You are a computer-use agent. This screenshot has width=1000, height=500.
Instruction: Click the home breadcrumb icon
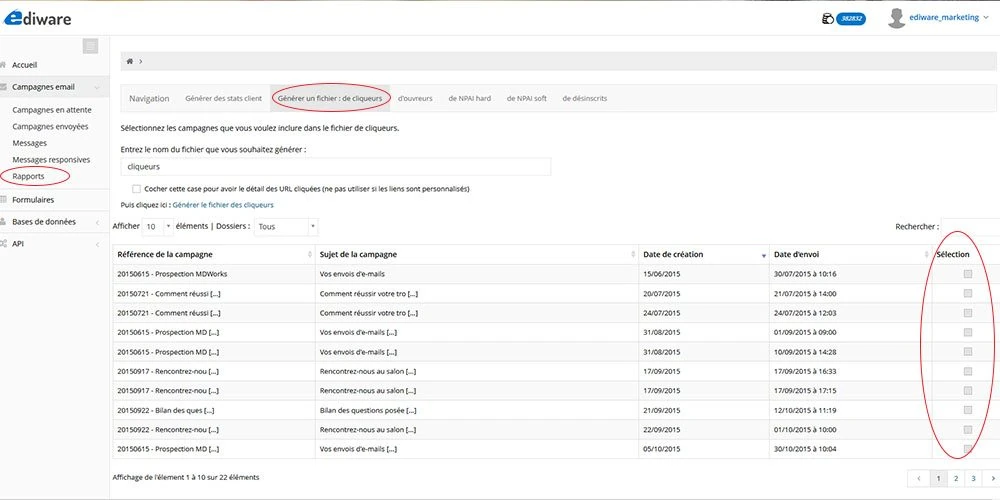130,62
